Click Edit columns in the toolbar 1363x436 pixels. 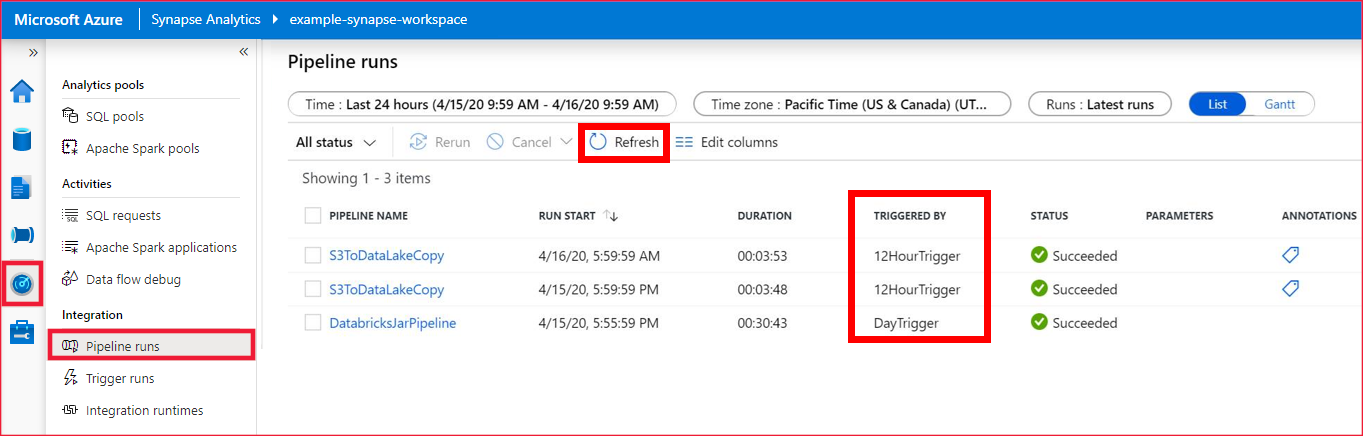pyautogui.click(x=727, y=142)
